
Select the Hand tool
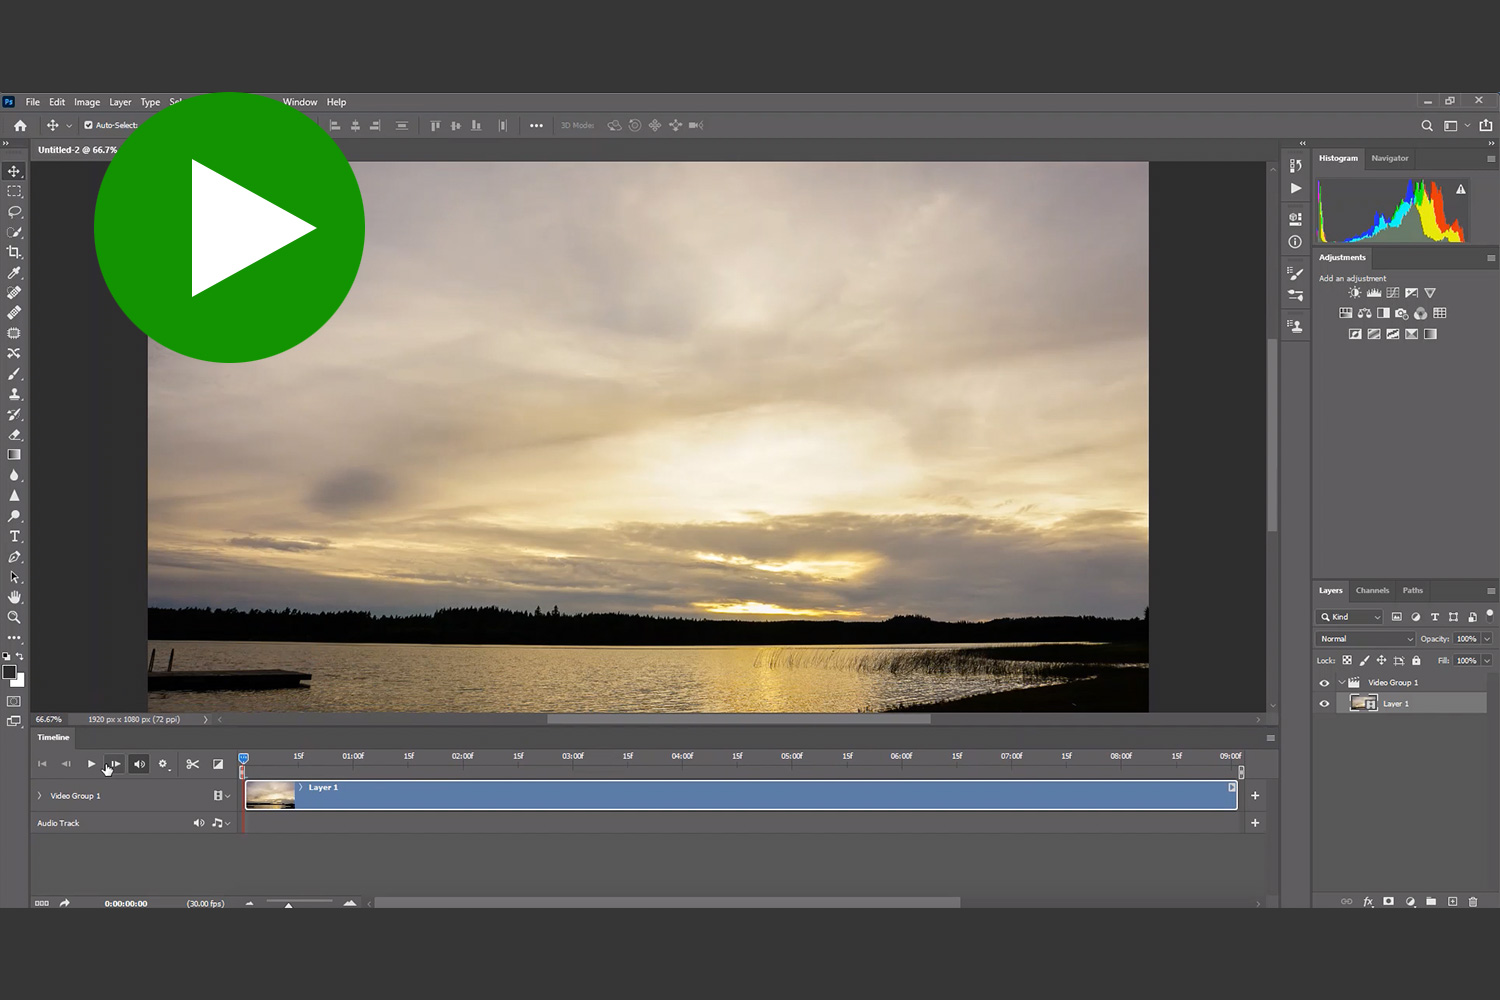(x=14, y=597)
